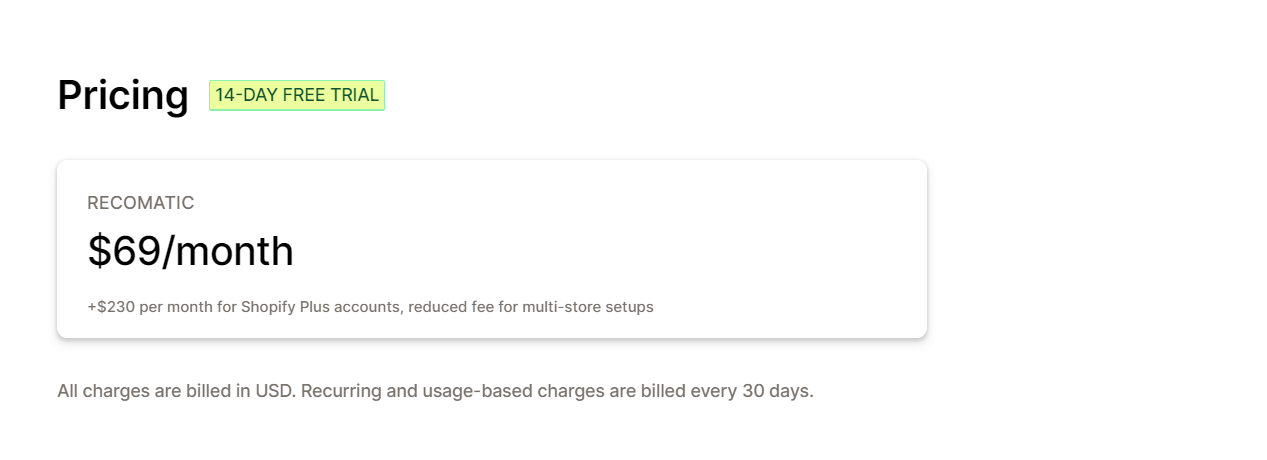1267x460 pixels.
Task: Click the "$69" amount in plan price
Action: coord(124,251)
